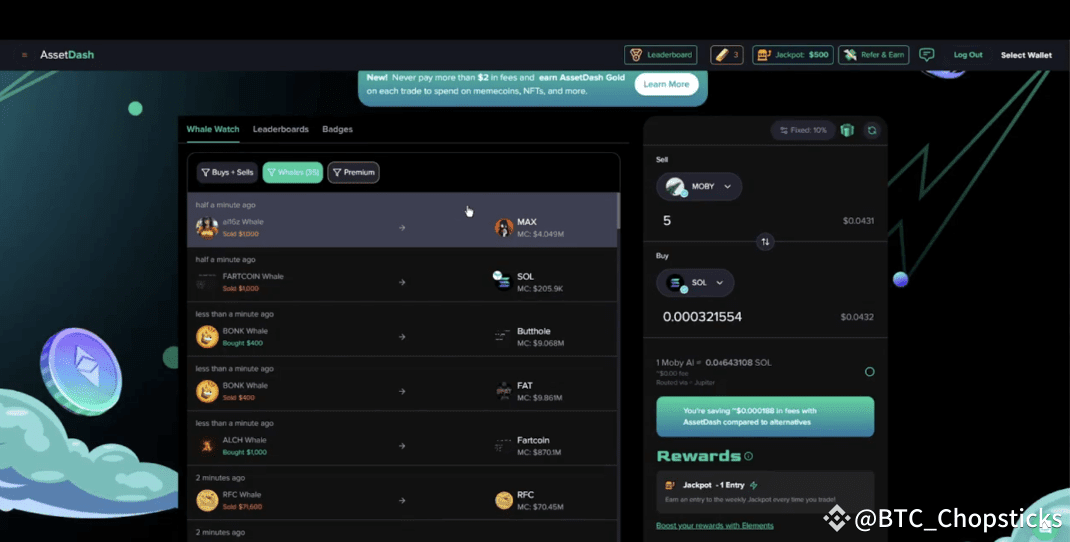Open the chat messages icon
This screenshot has width=1070, height=542.
coord(927,55)
